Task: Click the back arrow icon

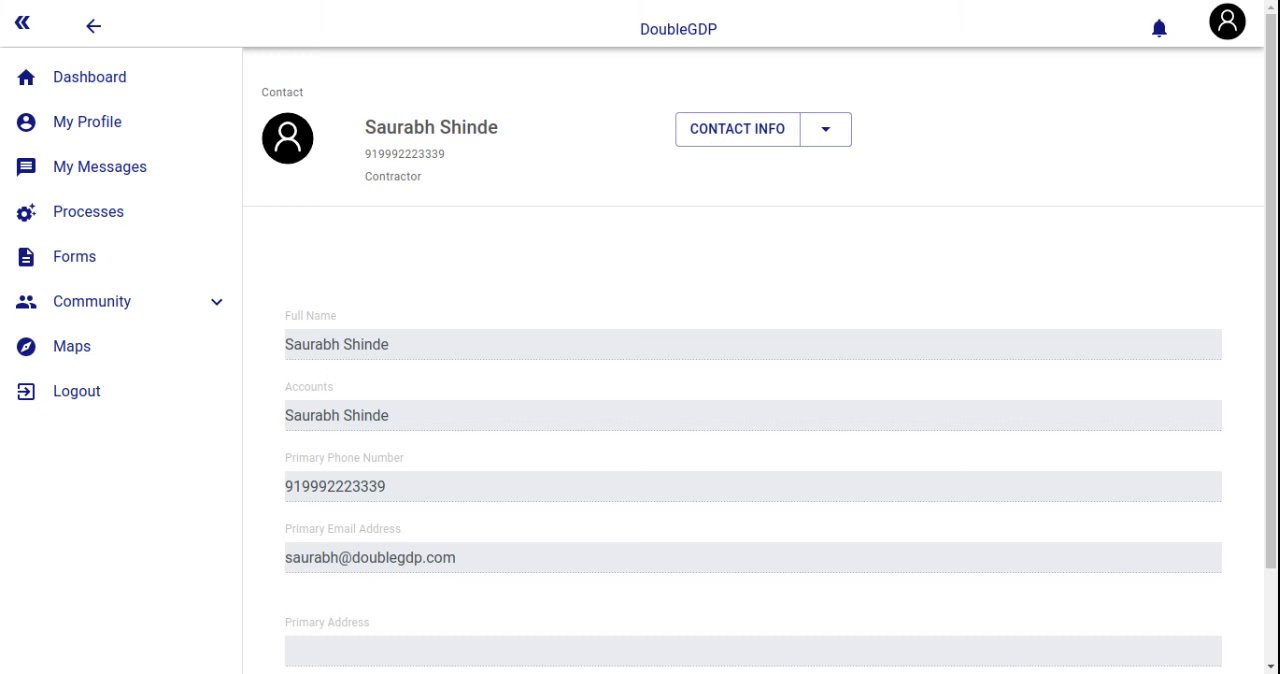Action: tap(93, 26)
